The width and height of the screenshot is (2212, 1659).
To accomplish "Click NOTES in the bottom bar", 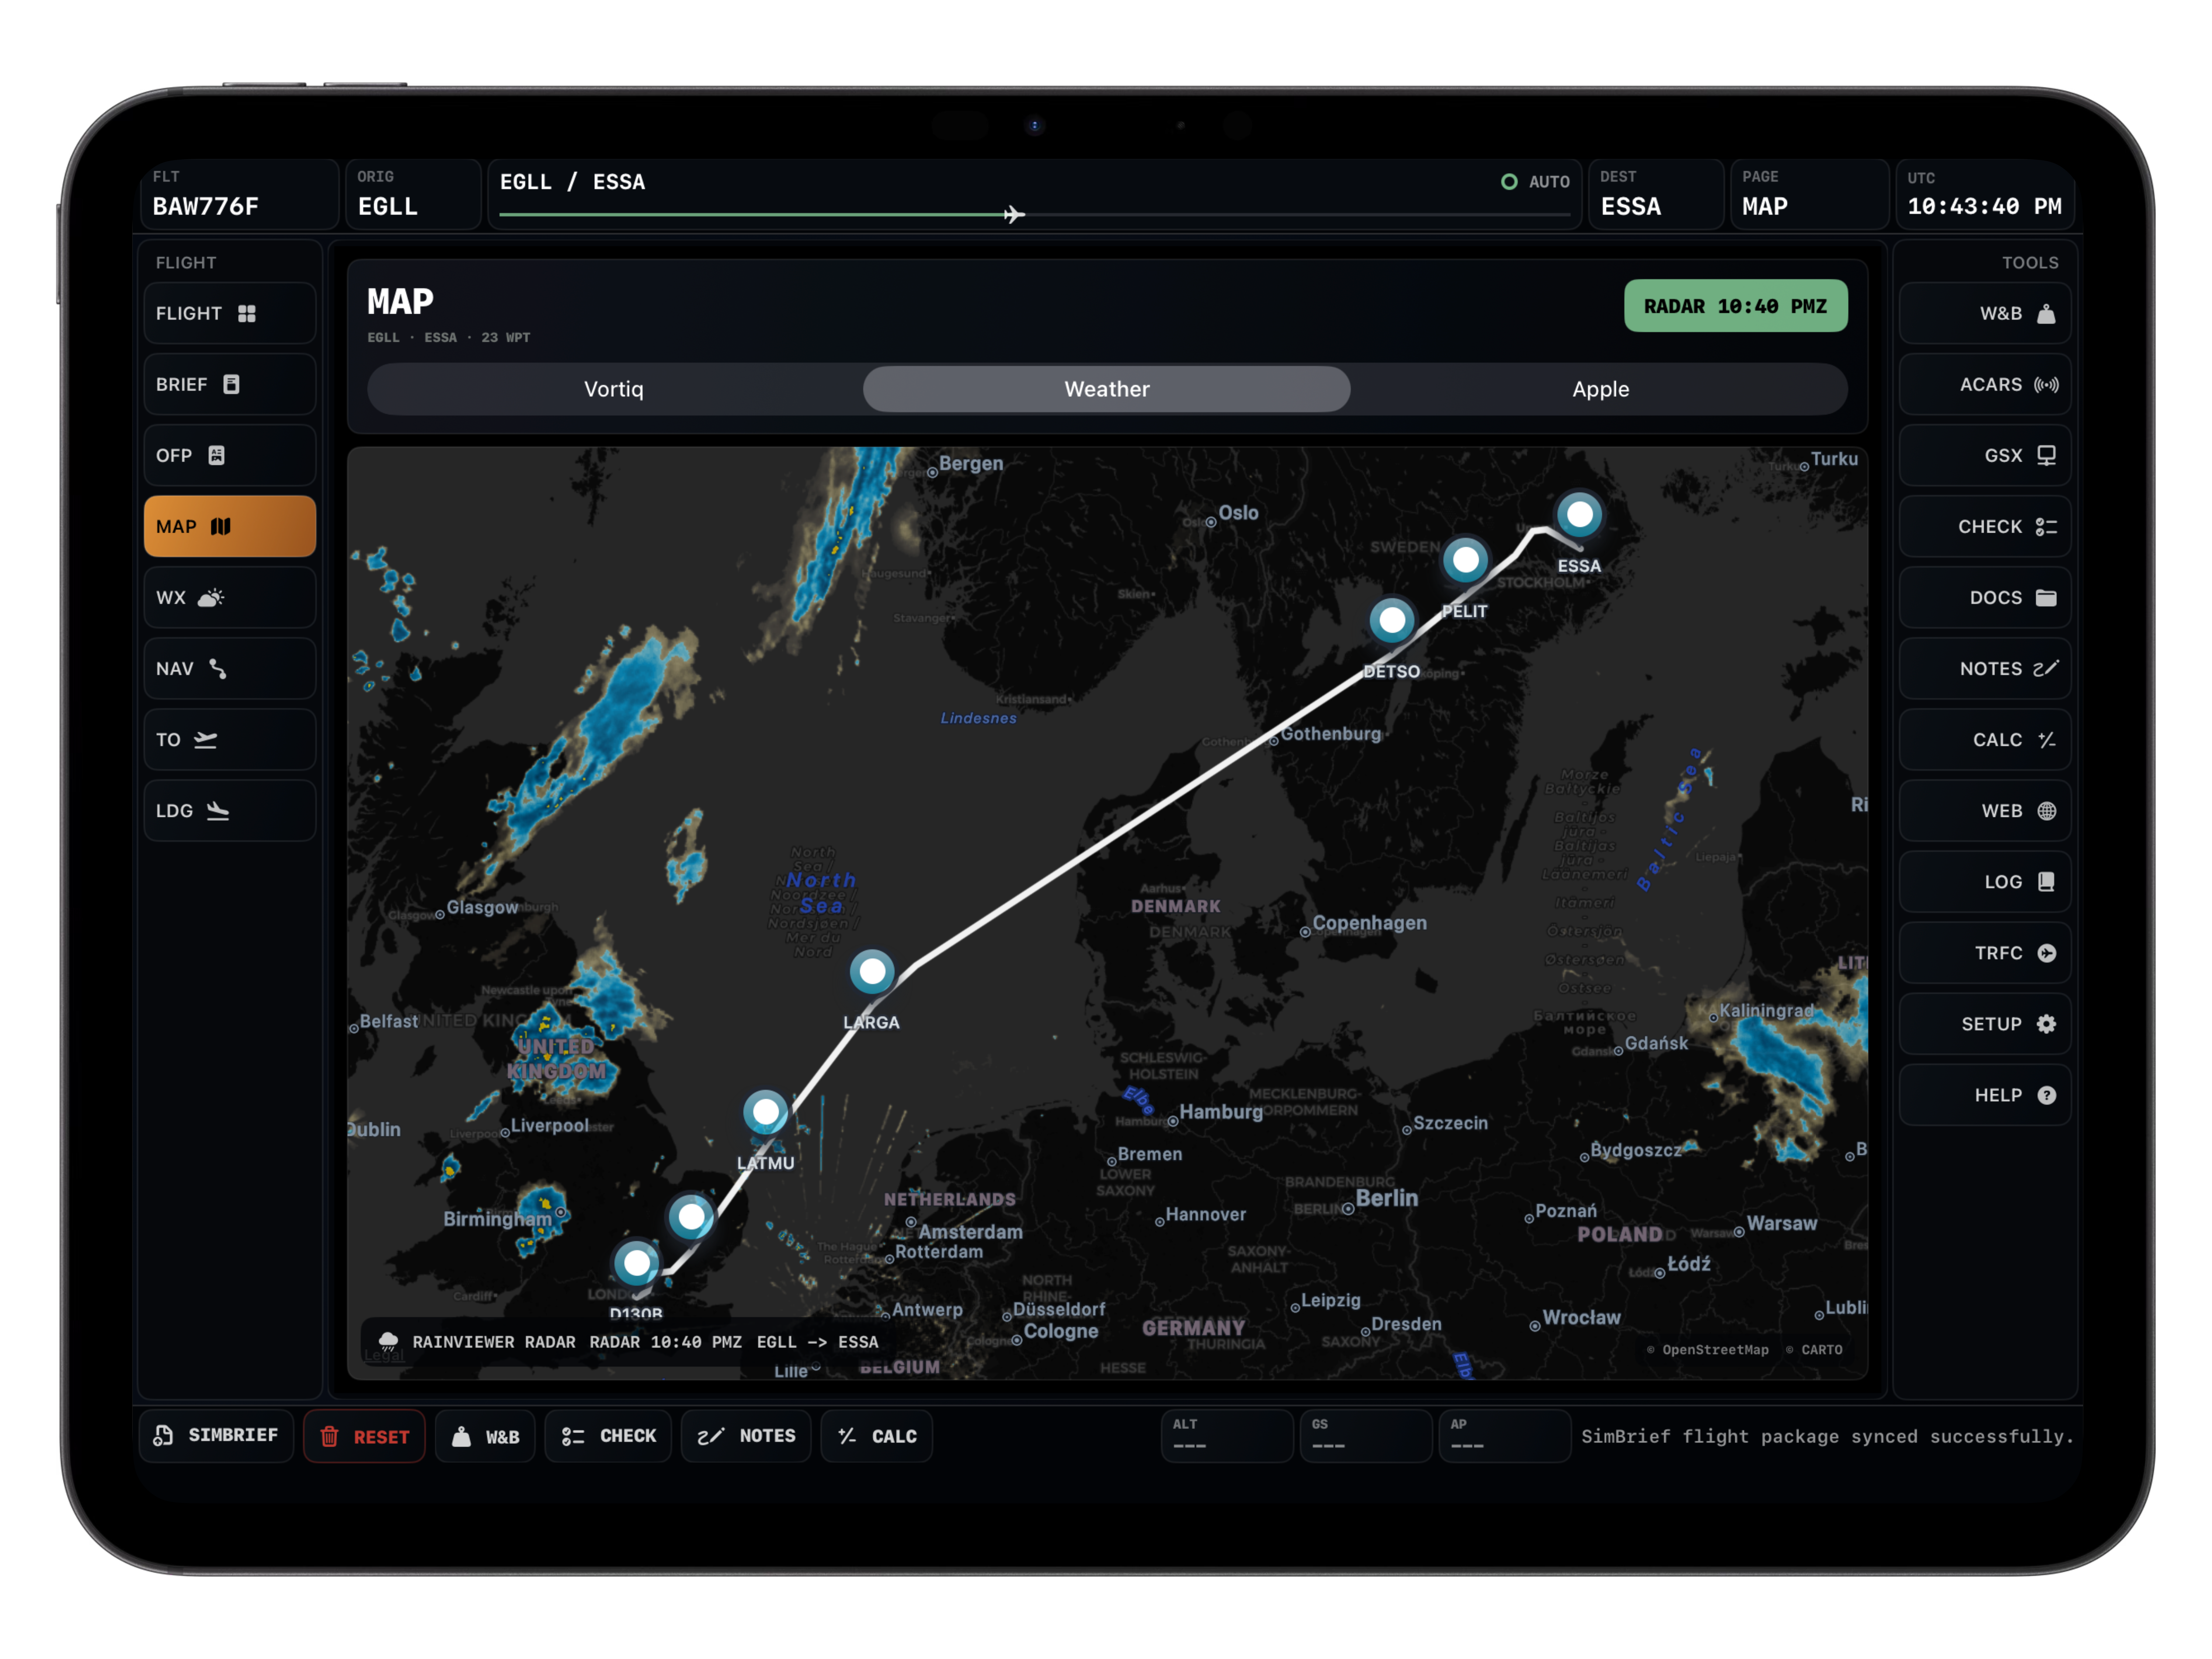I will click(x=746, y=1436).
